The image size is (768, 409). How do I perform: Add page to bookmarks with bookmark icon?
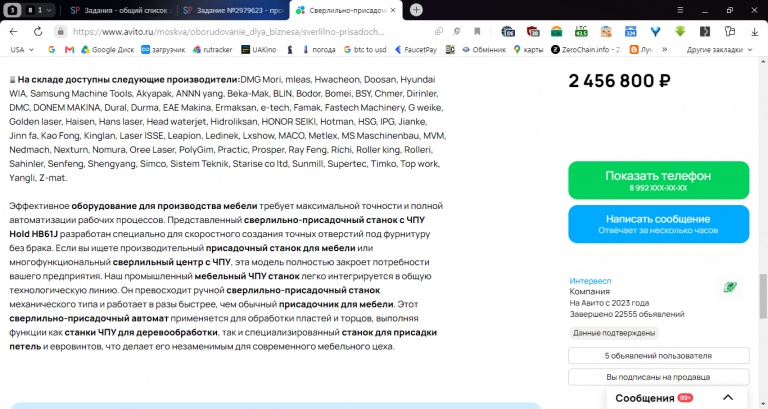coord(477,31)
